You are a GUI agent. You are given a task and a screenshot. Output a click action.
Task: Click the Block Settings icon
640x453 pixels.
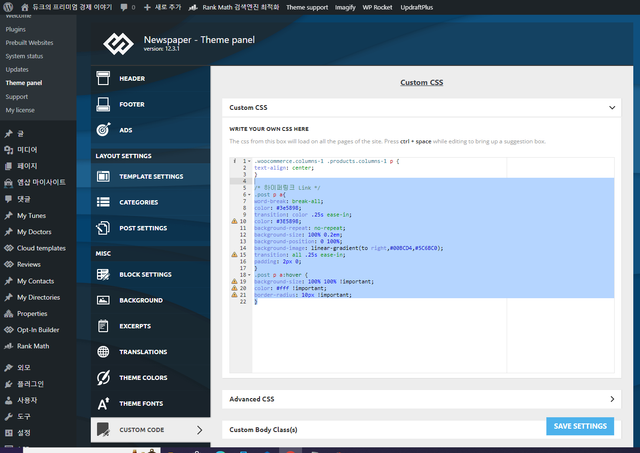pyautogui.click(x=103, y=274)
